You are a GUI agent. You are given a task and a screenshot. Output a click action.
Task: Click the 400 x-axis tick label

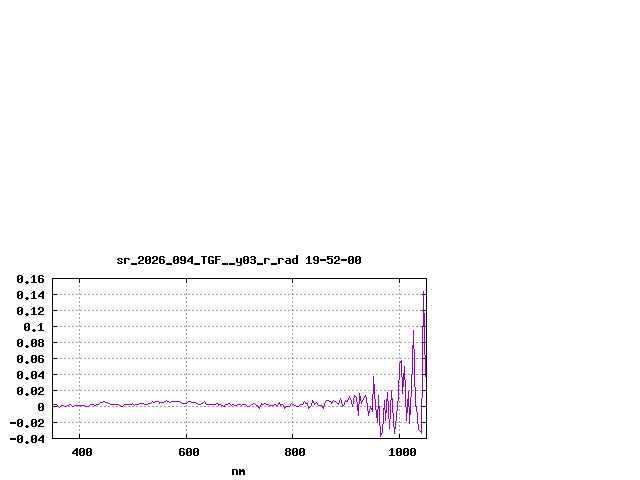click(81, 452)
